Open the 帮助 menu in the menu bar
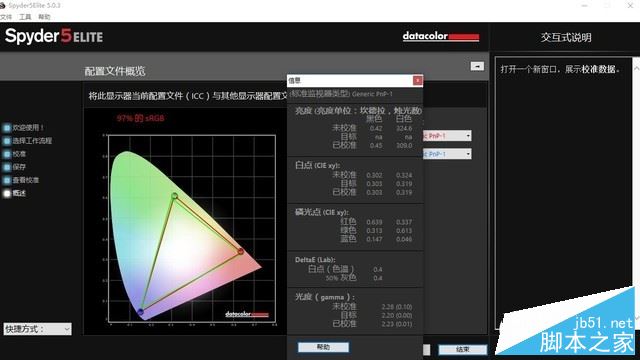 click(44, 17)
